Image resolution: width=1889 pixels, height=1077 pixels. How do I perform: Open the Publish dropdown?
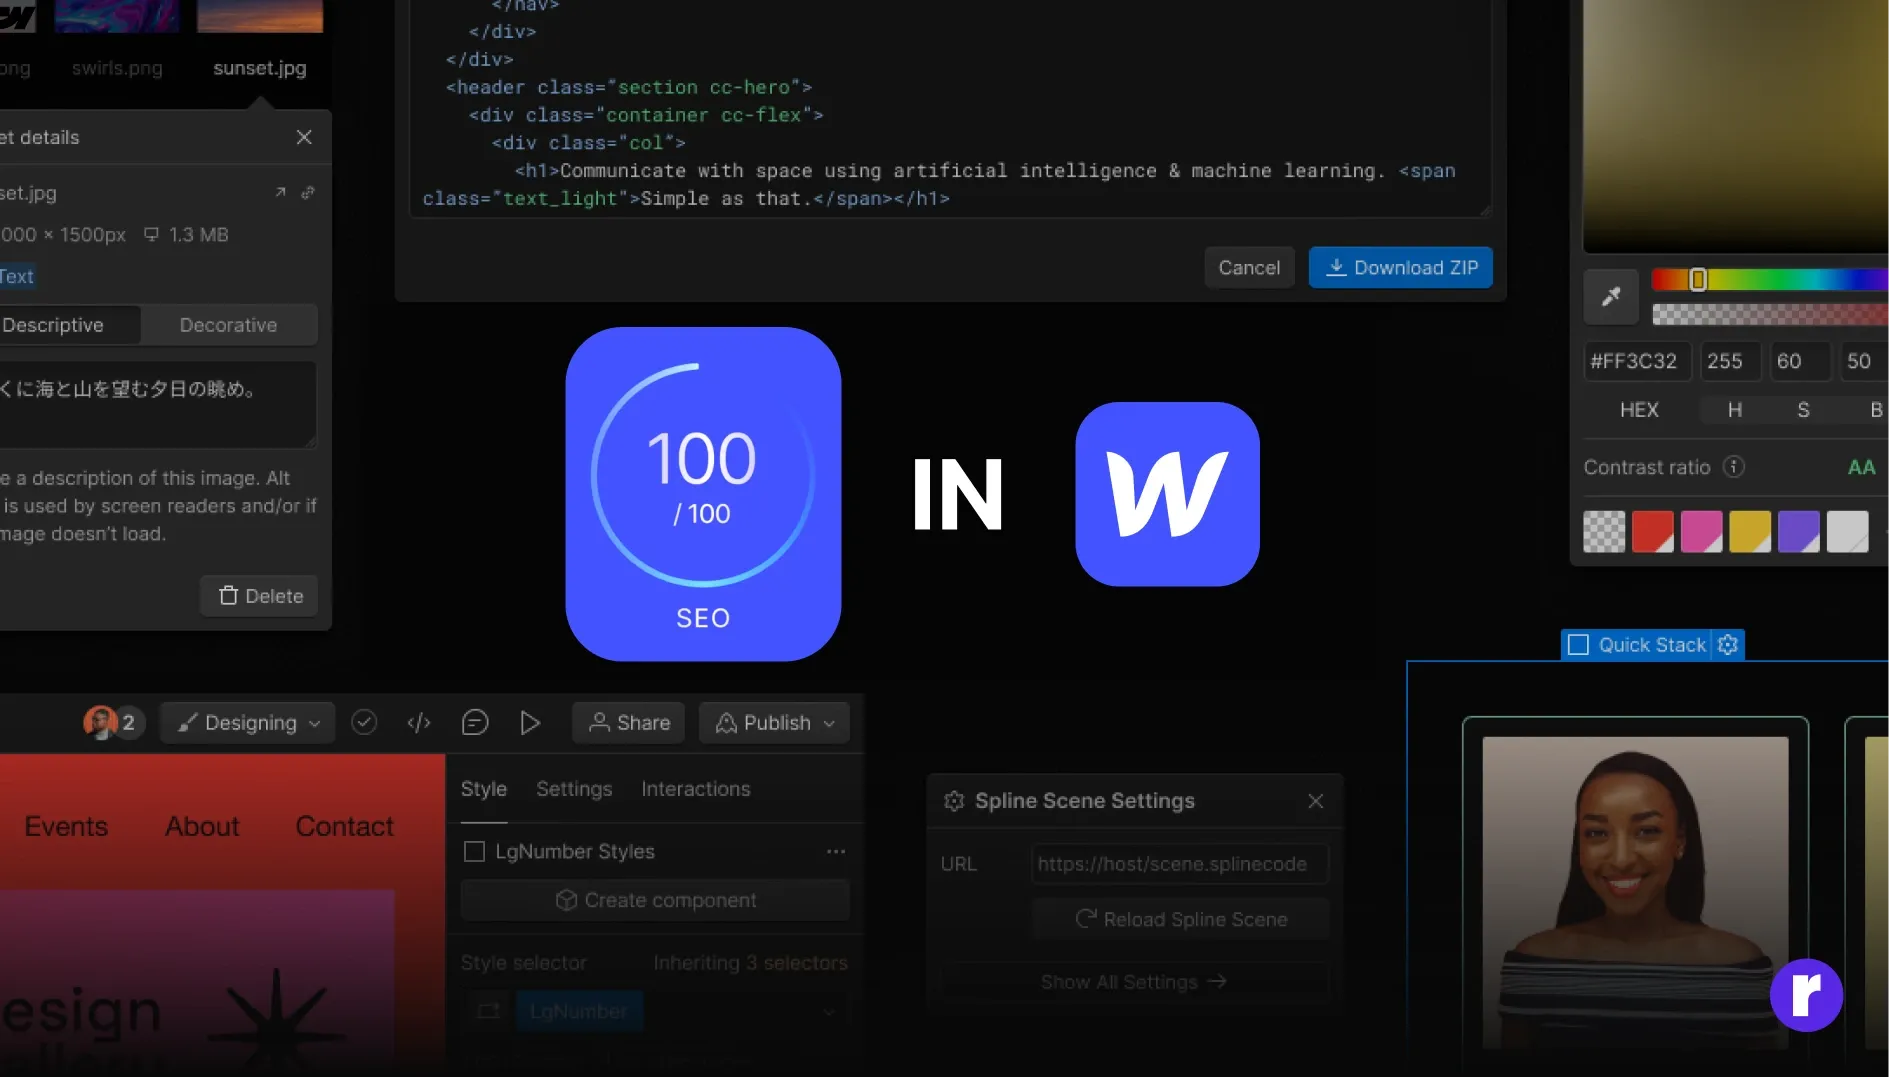pos(774,722)
